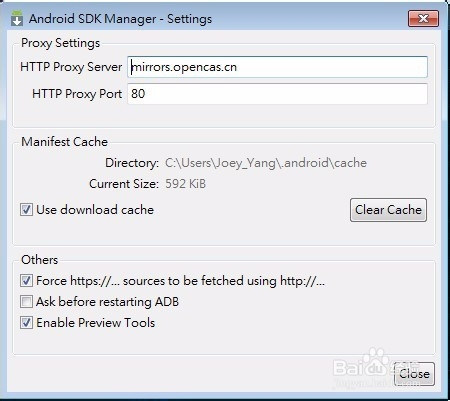Screen dimensions: 450x401
Task: Click the 592 KiB current size value
Action: tap(186, 184)
